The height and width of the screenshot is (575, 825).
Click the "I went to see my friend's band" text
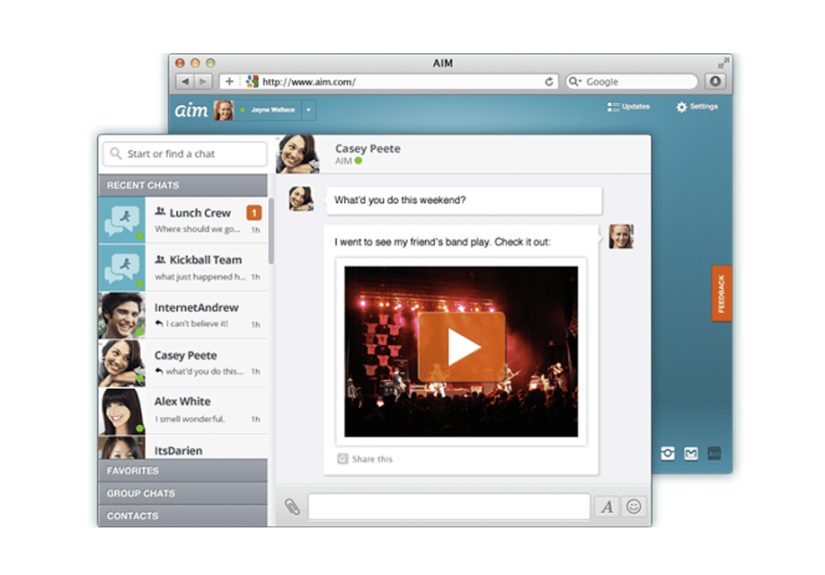[x=442, y=242]
